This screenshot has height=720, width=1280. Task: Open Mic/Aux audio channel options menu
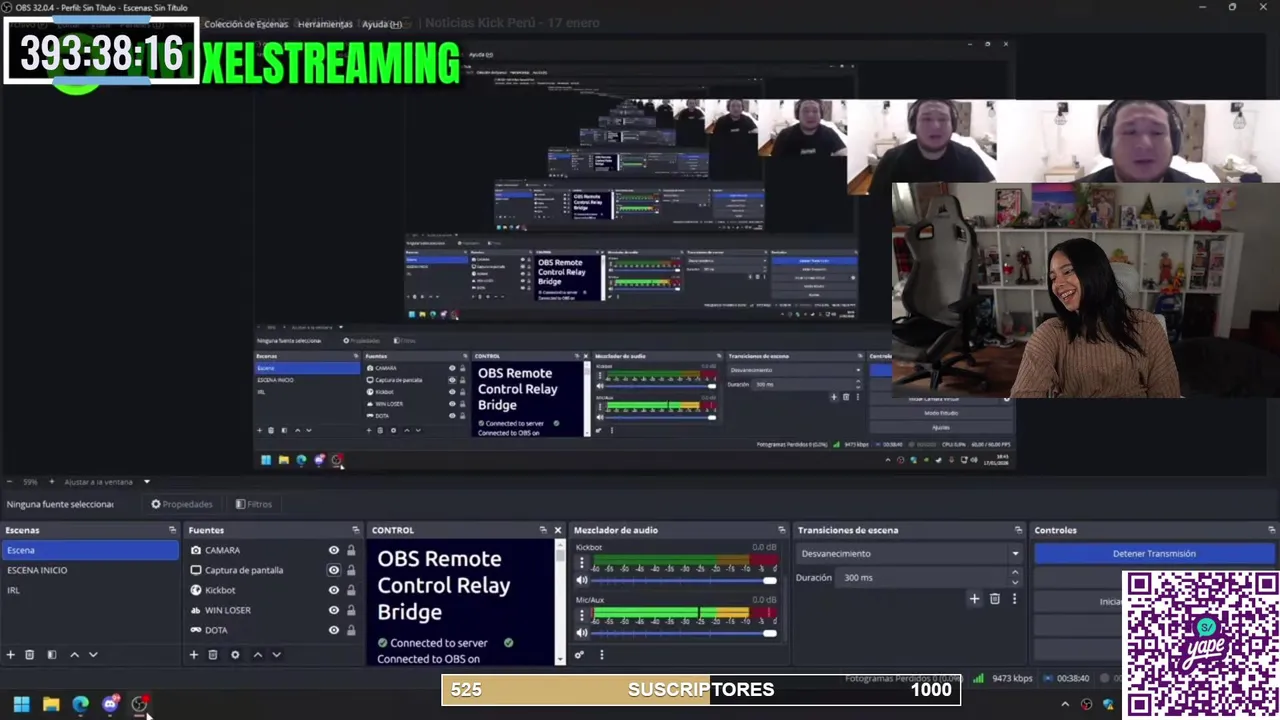(x=581, y=616)
